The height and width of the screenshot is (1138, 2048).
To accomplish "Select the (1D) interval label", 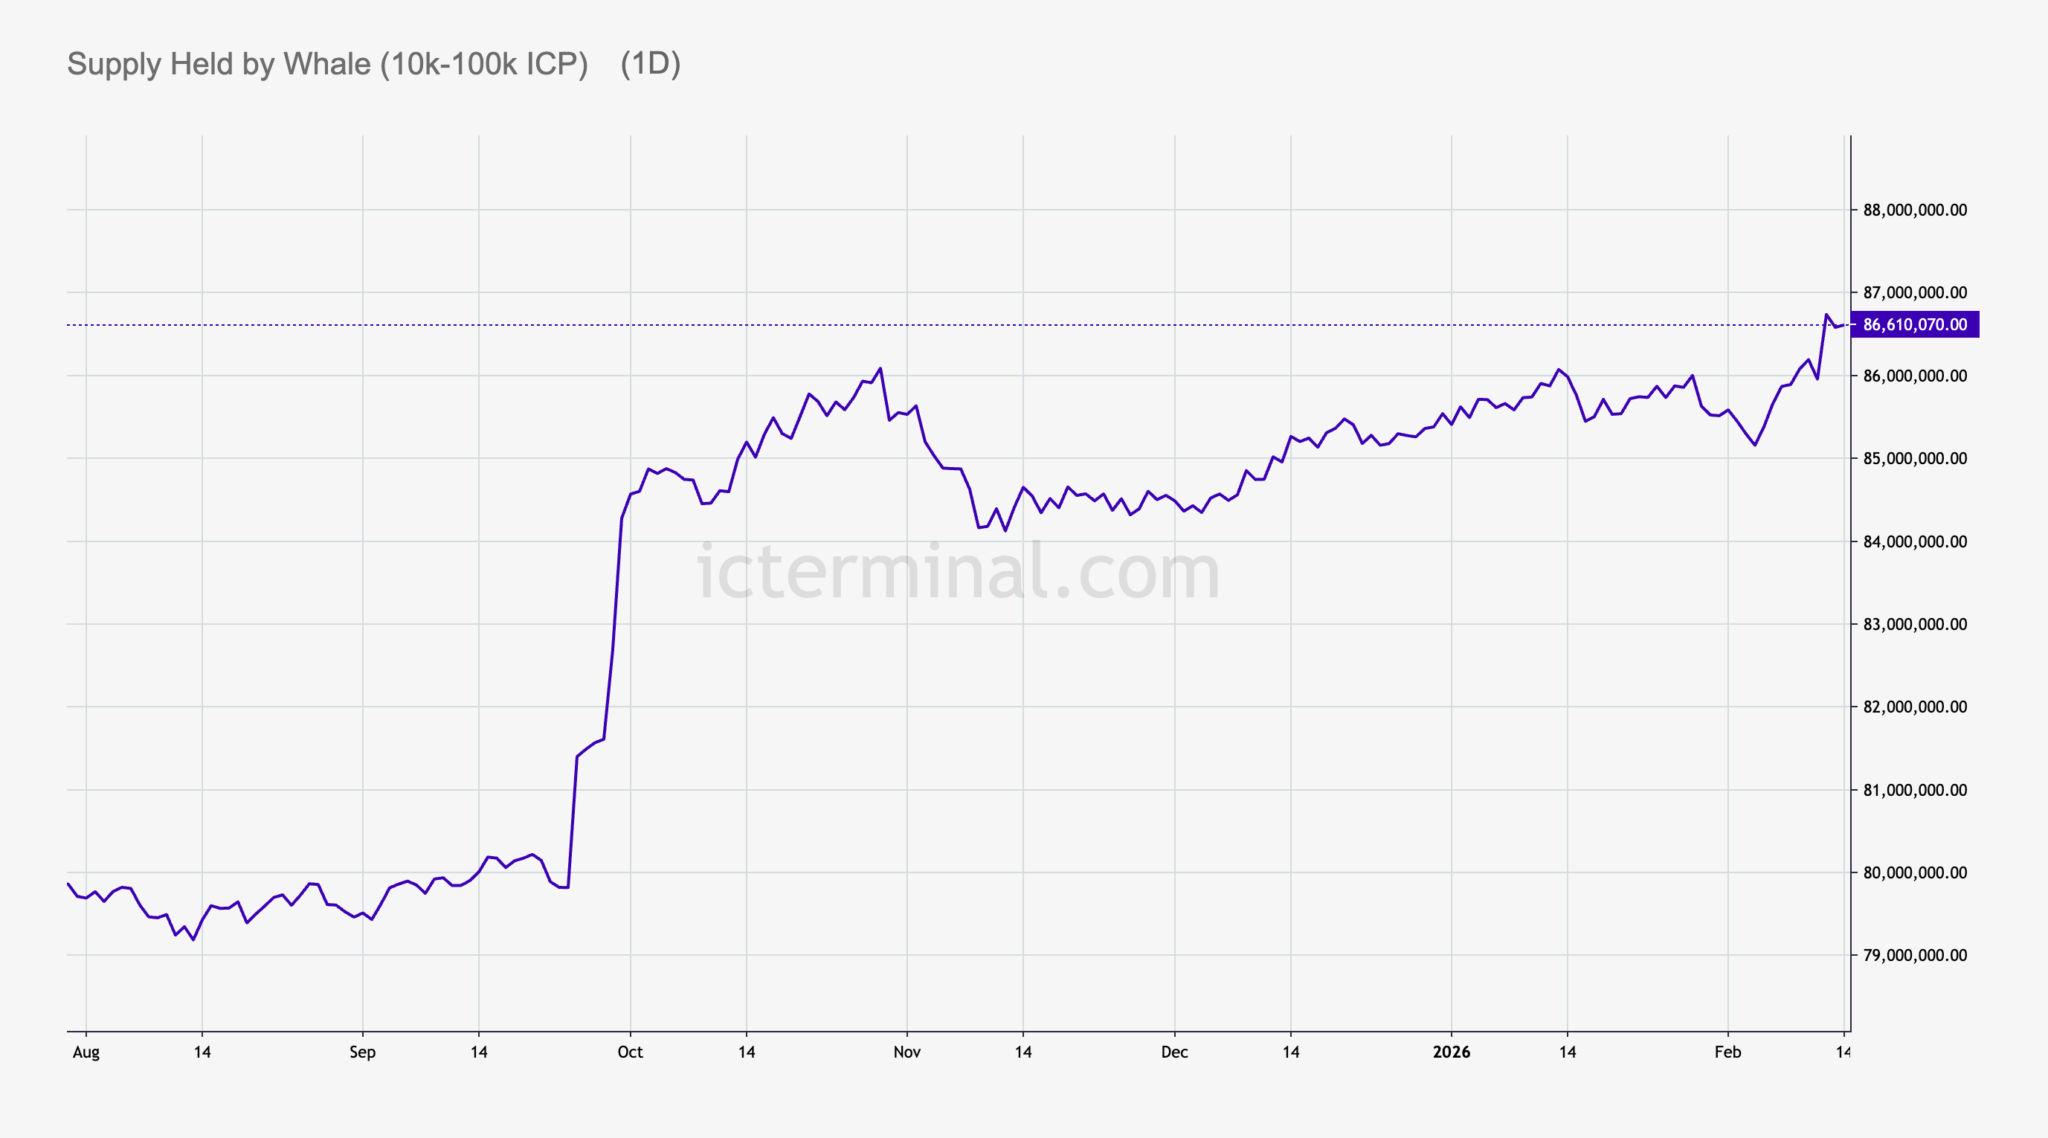I will coord(650,64).
